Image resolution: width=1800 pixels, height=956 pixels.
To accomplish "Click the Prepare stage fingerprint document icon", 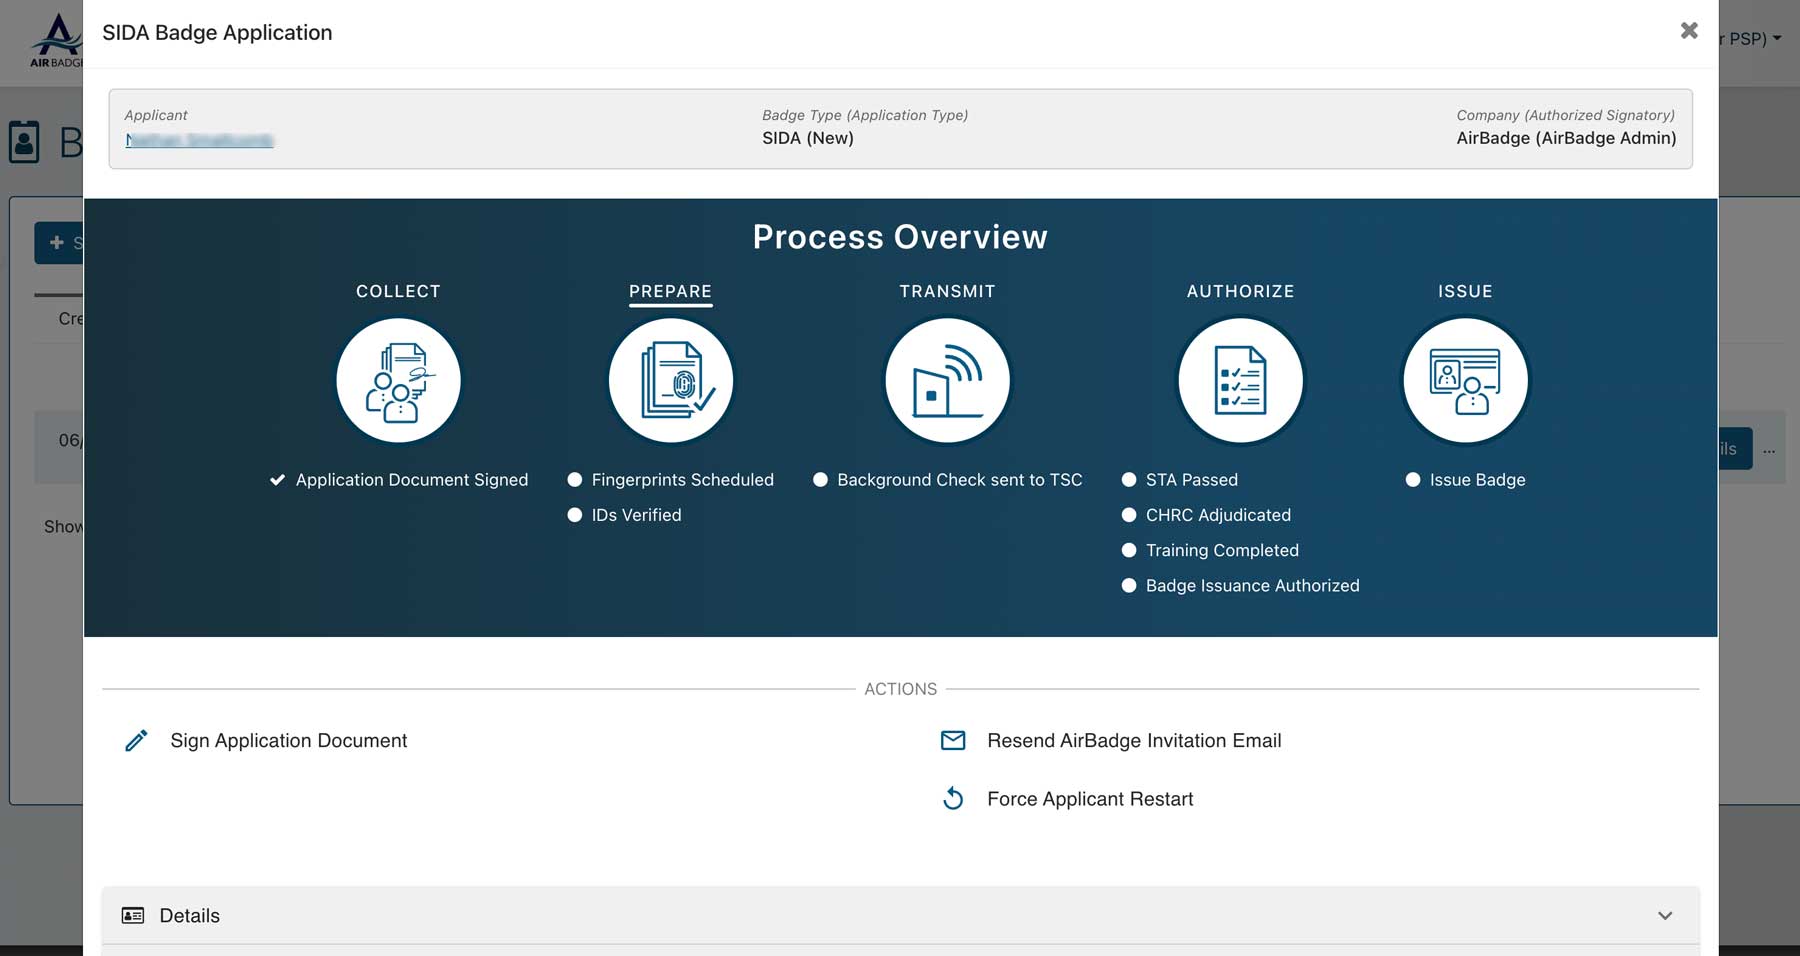I will (671, 381).
